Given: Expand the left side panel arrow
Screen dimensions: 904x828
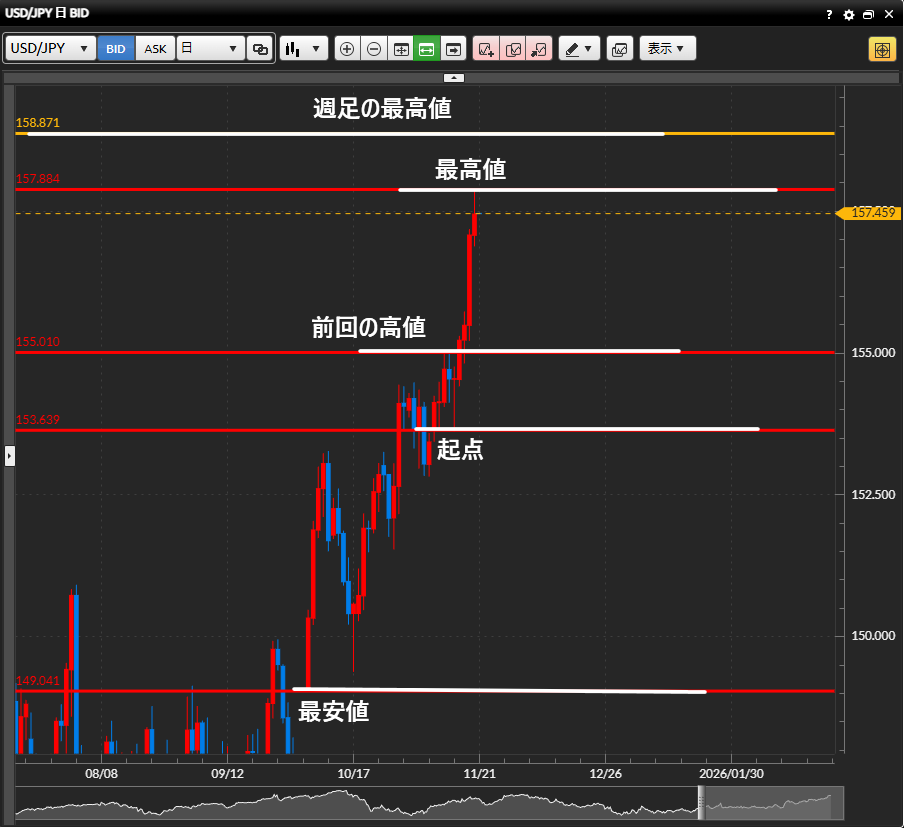Looking at the screenshot, I should click(x=10, y=456).
